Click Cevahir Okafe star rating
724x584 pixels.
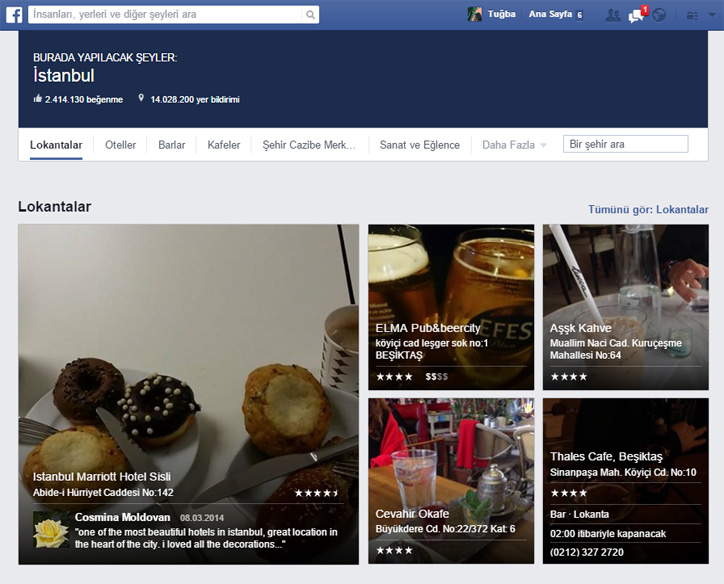point(394,550)
